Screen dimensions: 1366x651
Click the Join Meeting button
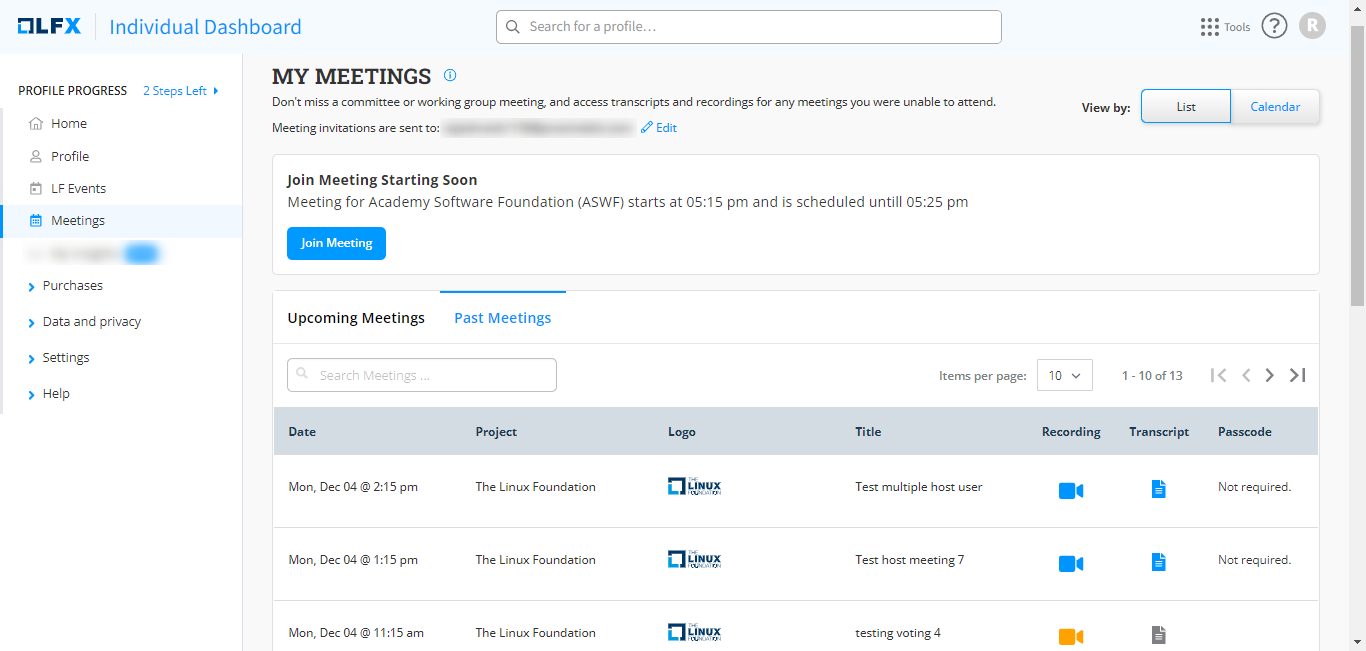336,243
